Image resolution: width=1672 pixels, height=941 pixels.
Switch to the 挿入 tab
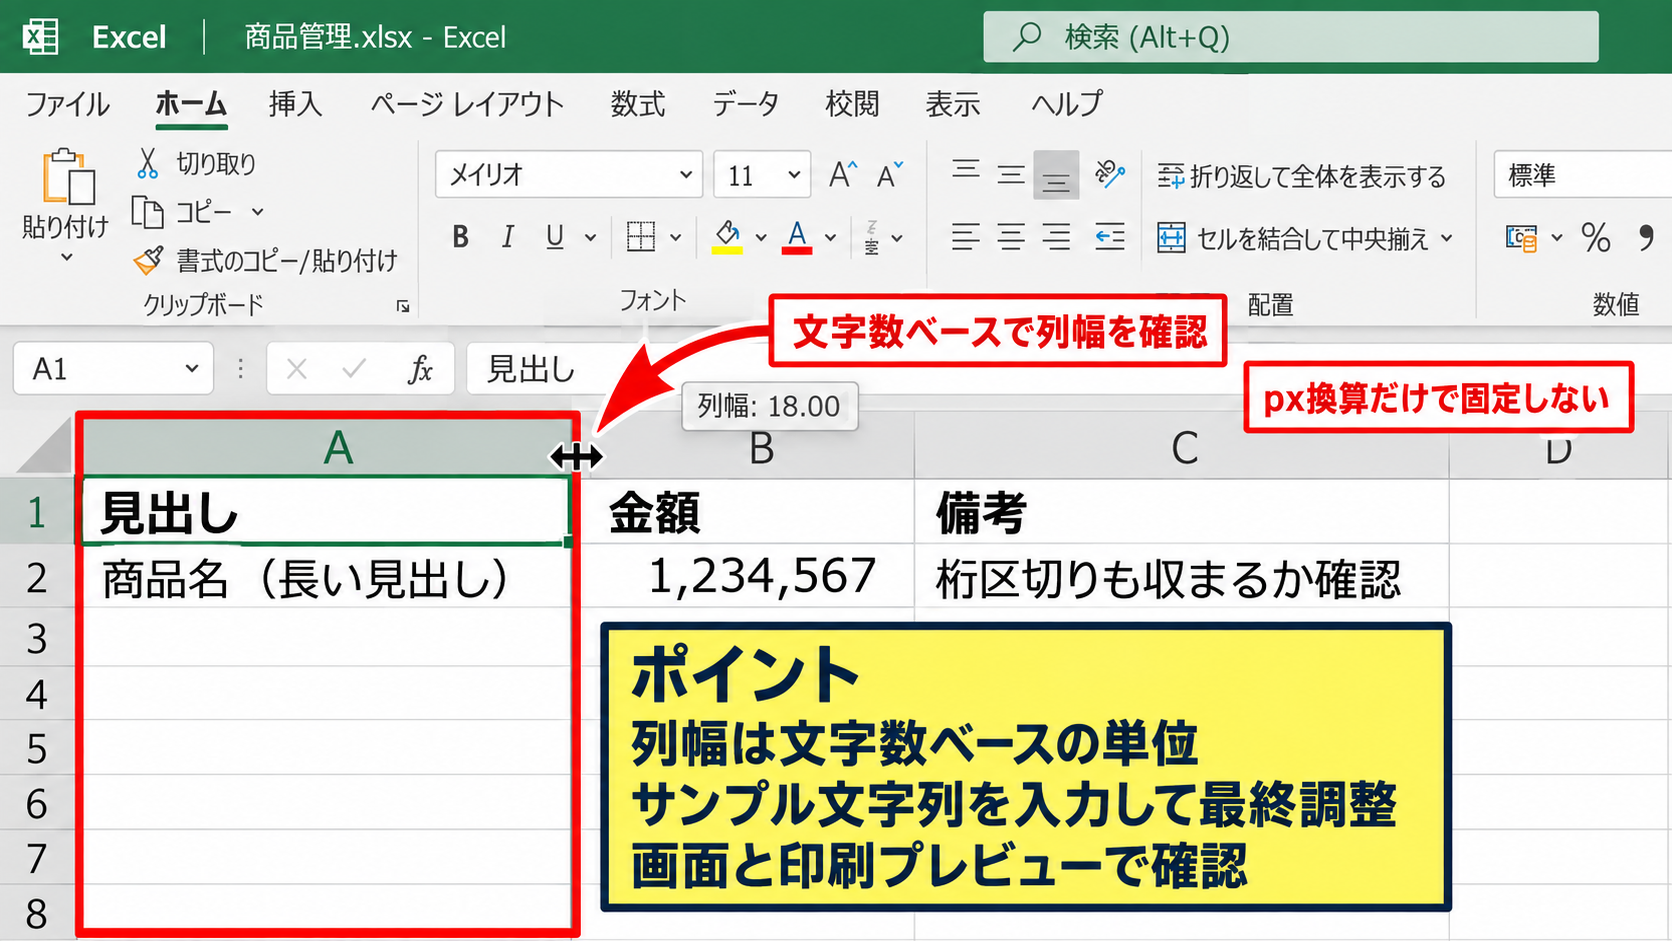[x=296, y=104]
